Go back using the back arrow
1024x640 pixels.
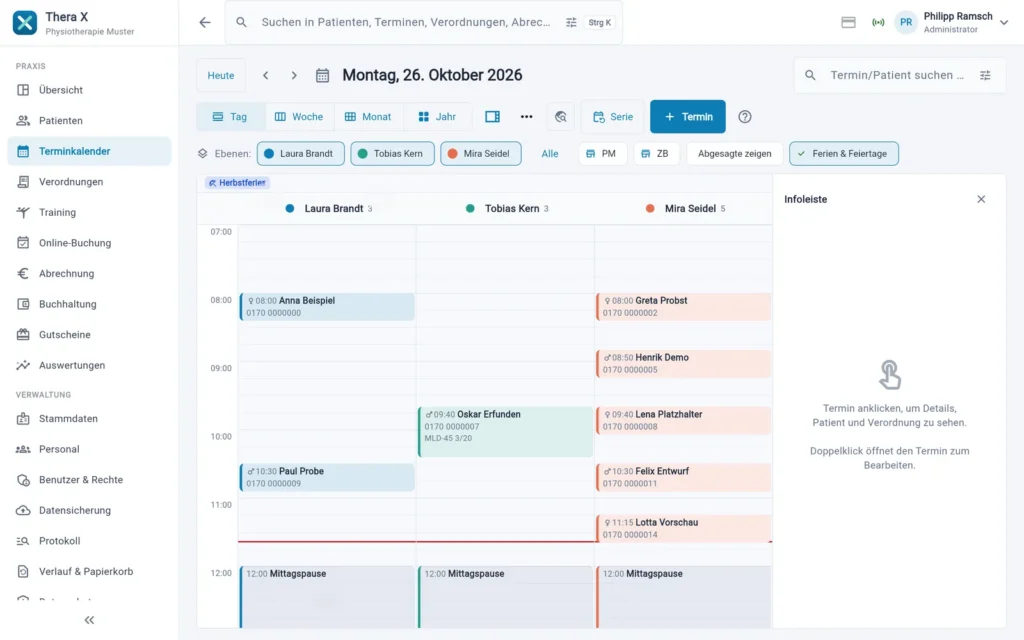tap(205, 22)
